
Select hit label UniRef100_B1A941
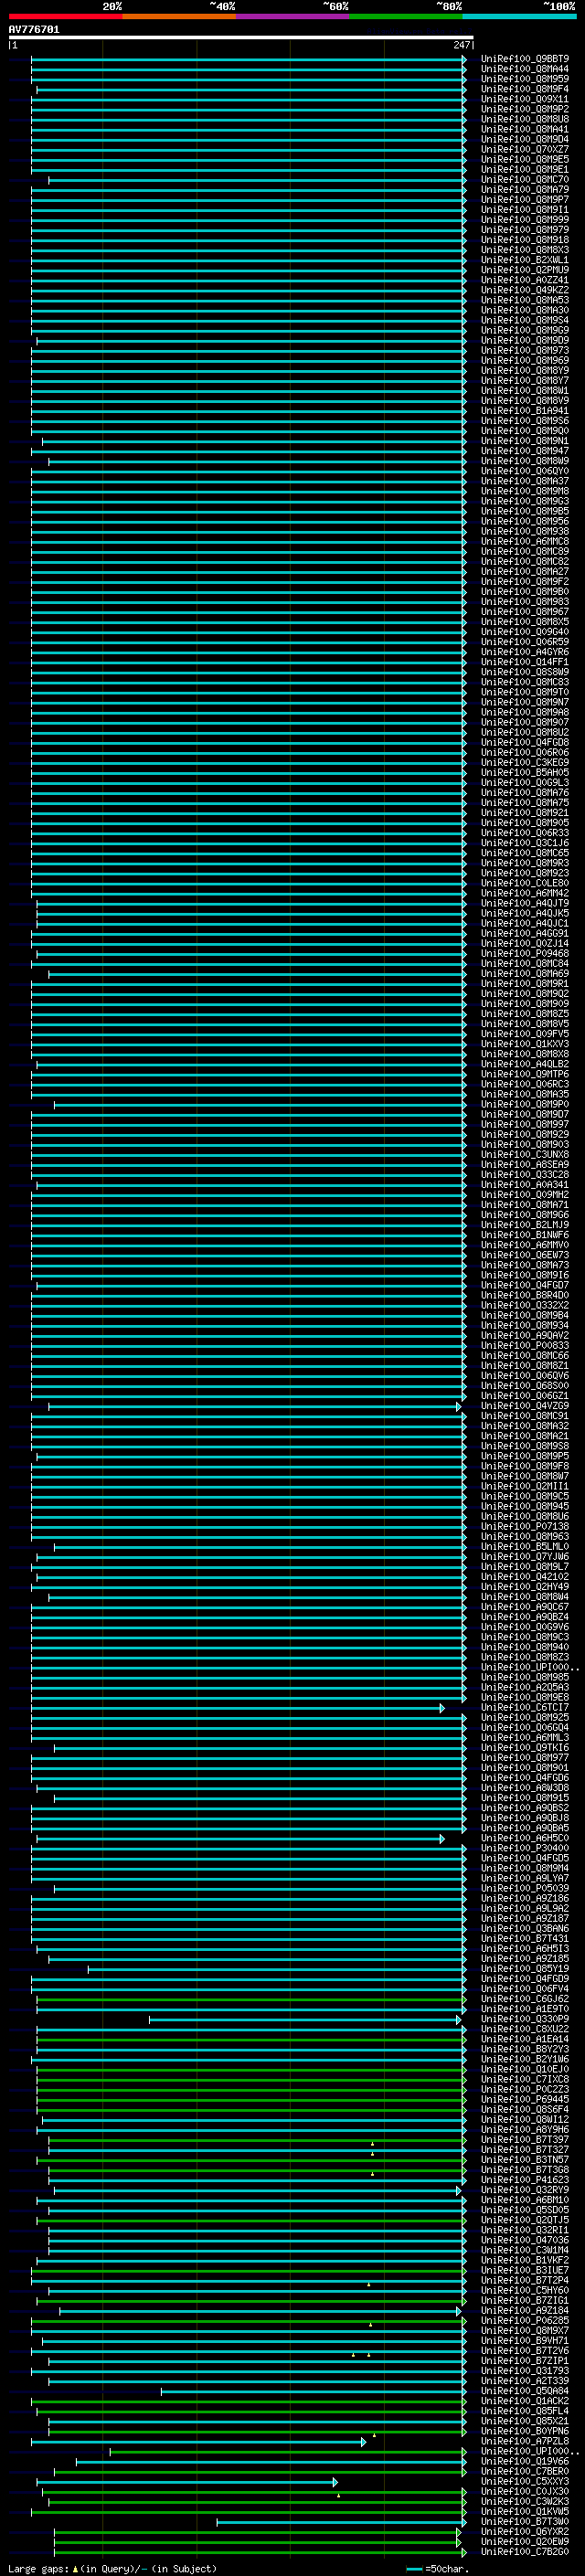click(x=525, y=411)
